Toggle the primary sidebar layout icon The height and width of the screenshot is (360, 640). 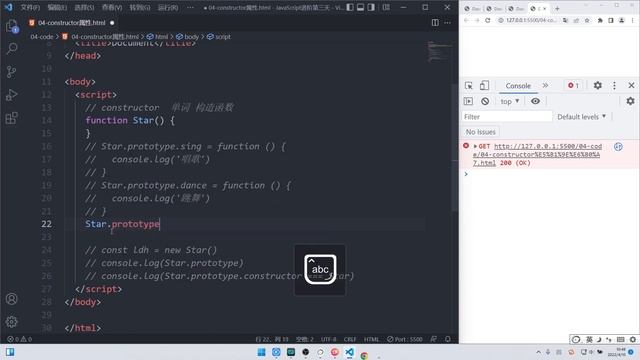pos(350,7)
